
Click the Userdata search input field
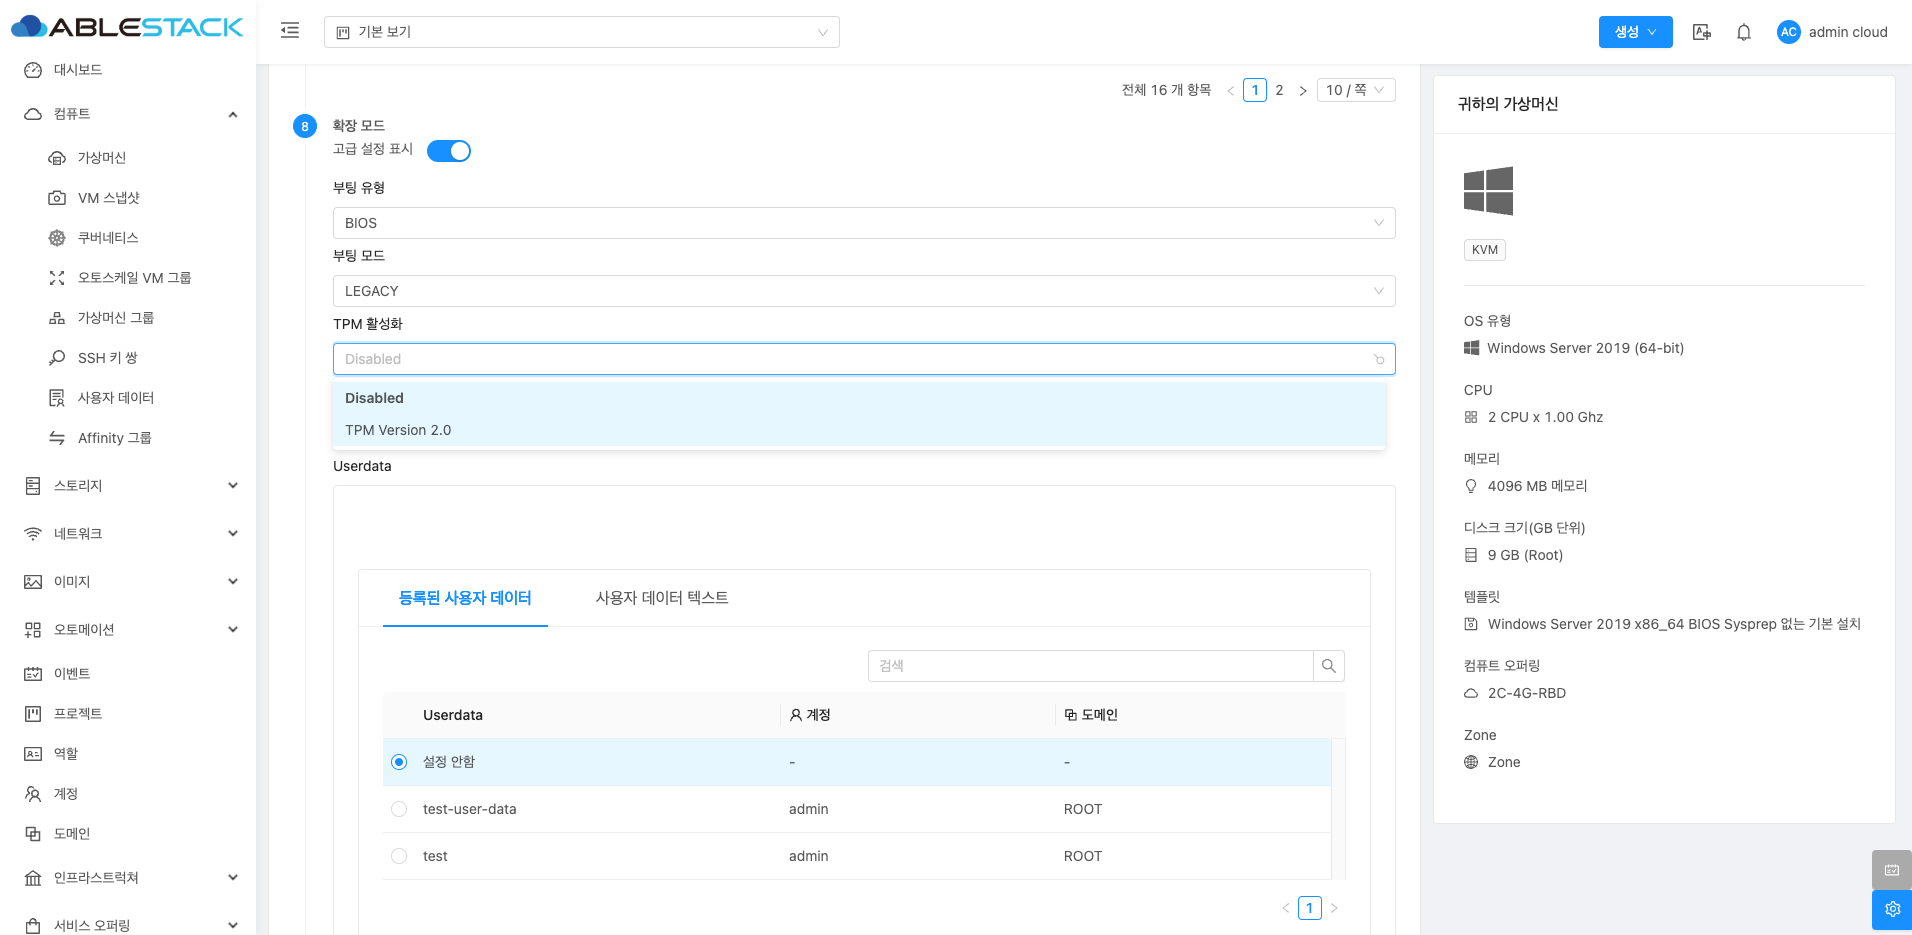click(x=1090, y=666)
